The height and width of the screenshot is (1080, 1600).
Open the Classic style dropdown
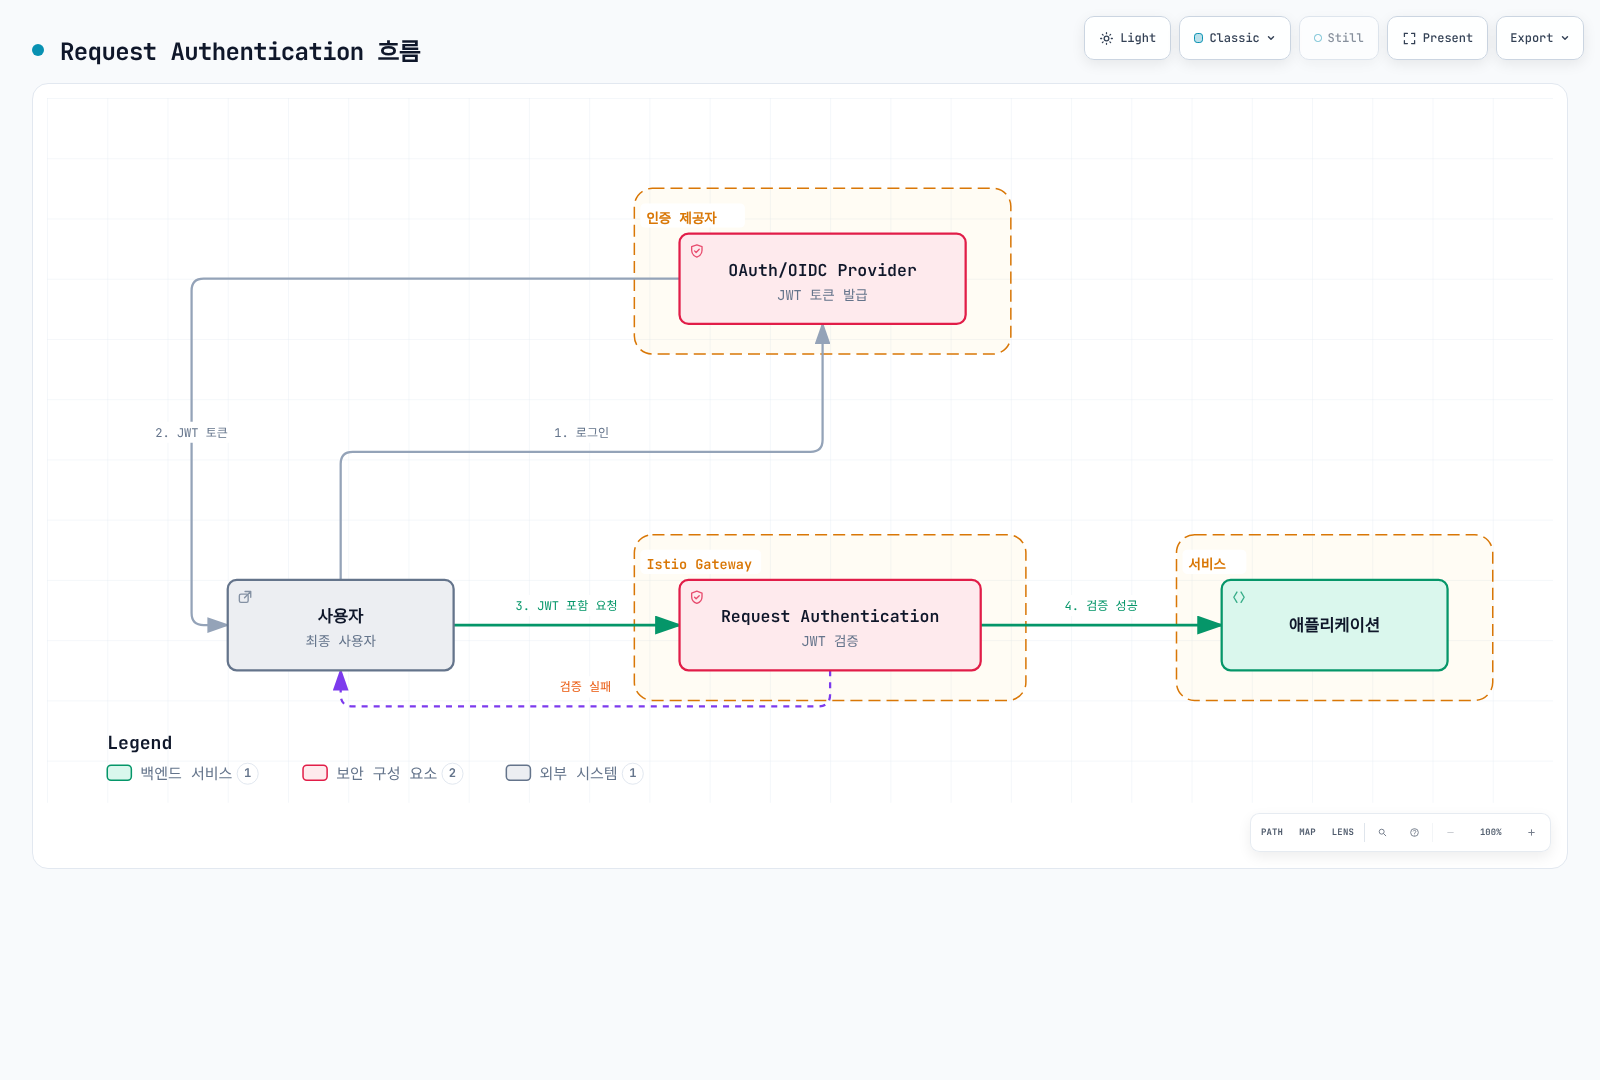(1235, 38)
